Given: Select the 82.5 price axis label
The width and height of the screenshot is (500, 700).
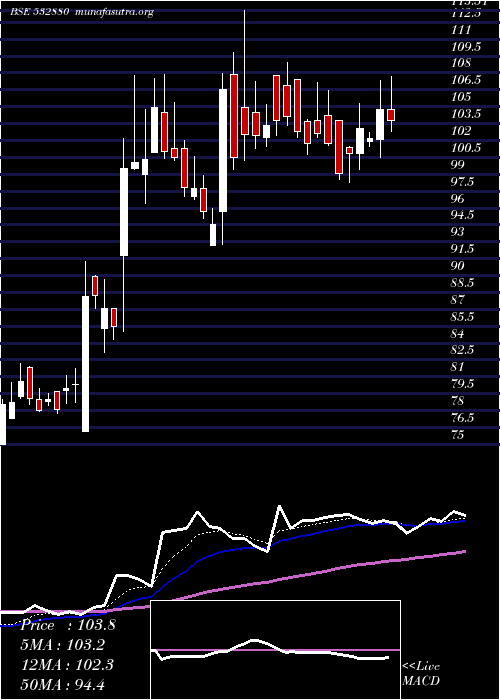Looking at the screenshot, I should tap(462, 350).
